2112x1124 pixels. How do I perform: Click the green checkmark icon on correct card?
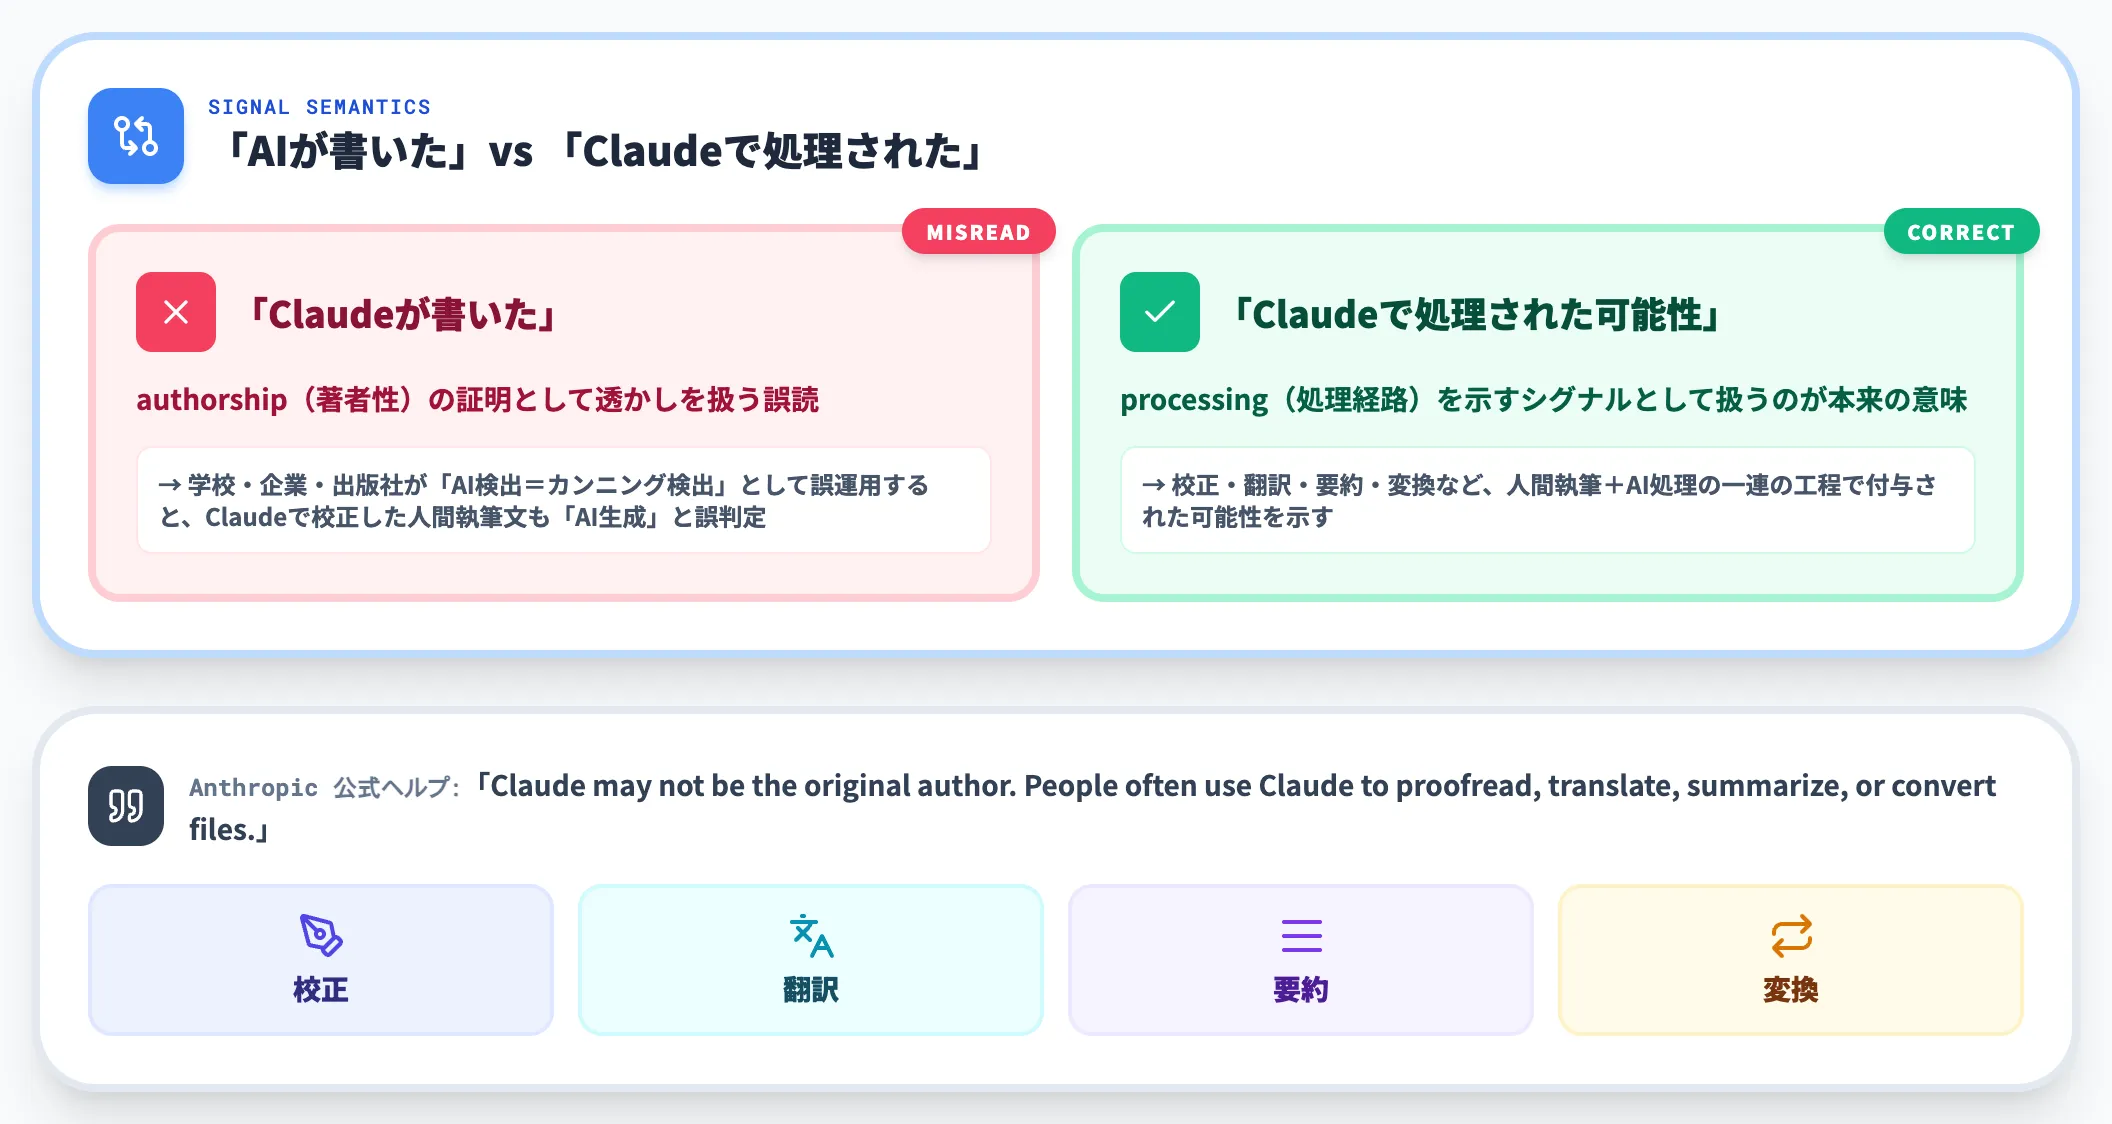1160,312
